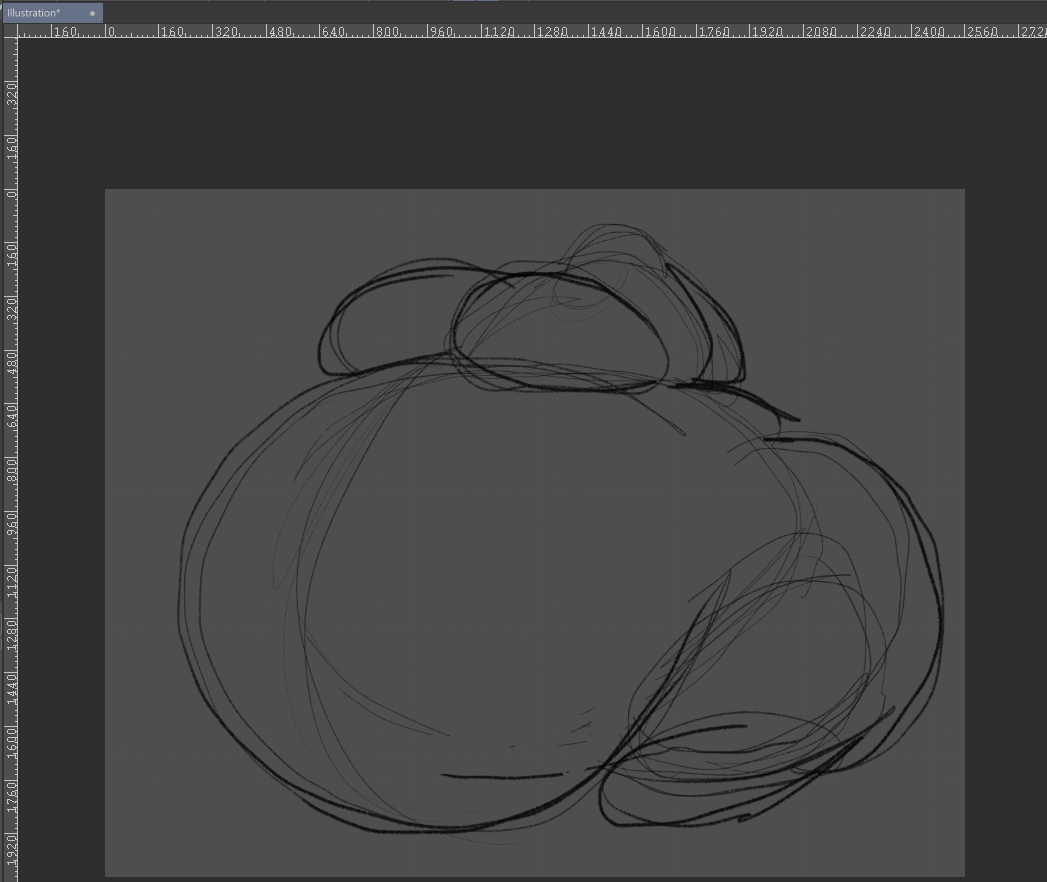The height and width of the screenshot is (882, 1047).
Task: Close the Illustration* tab via its dot button
Action: click(92, 13)
